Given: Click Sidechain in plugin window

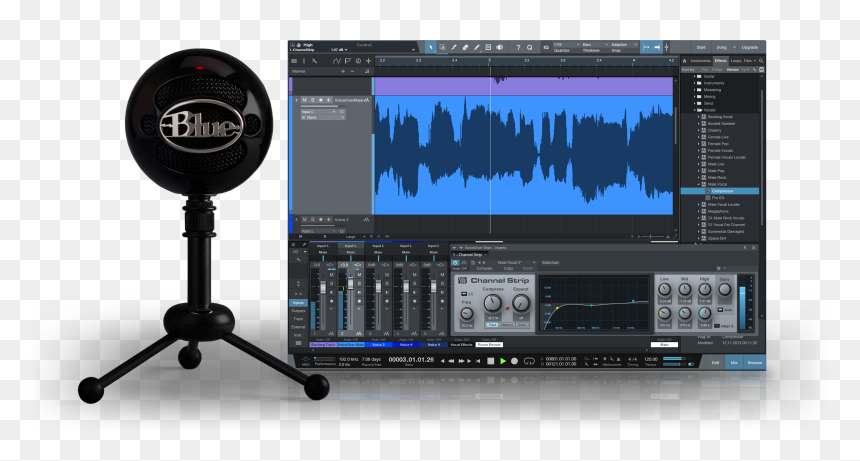Looking at the screenshot, I should [x=551, y=263].
